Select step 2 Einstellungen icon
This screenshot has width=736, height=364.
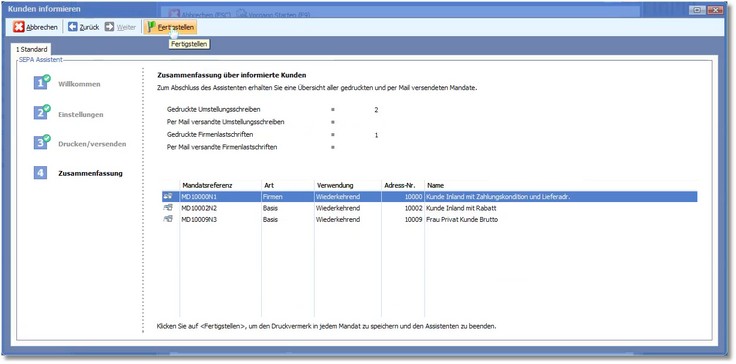(x=42, y=112)
